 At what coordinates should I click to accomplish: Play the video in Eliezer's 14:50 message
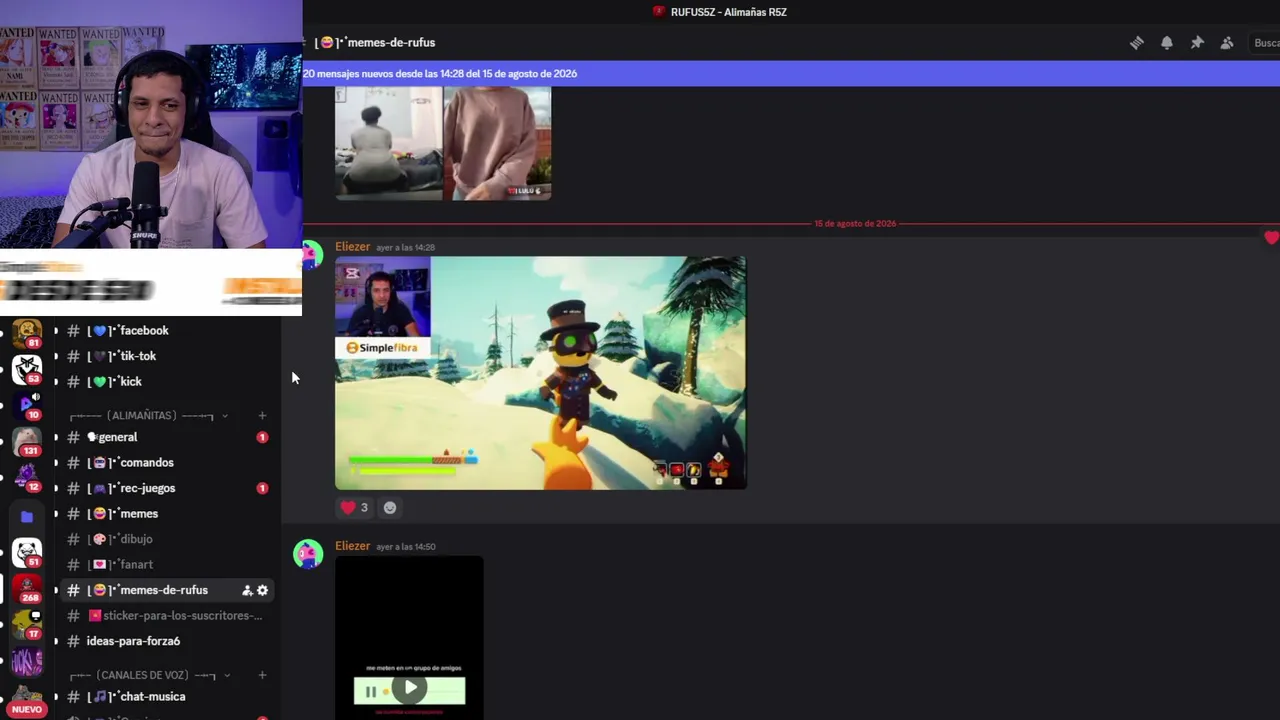click(410, 688)
